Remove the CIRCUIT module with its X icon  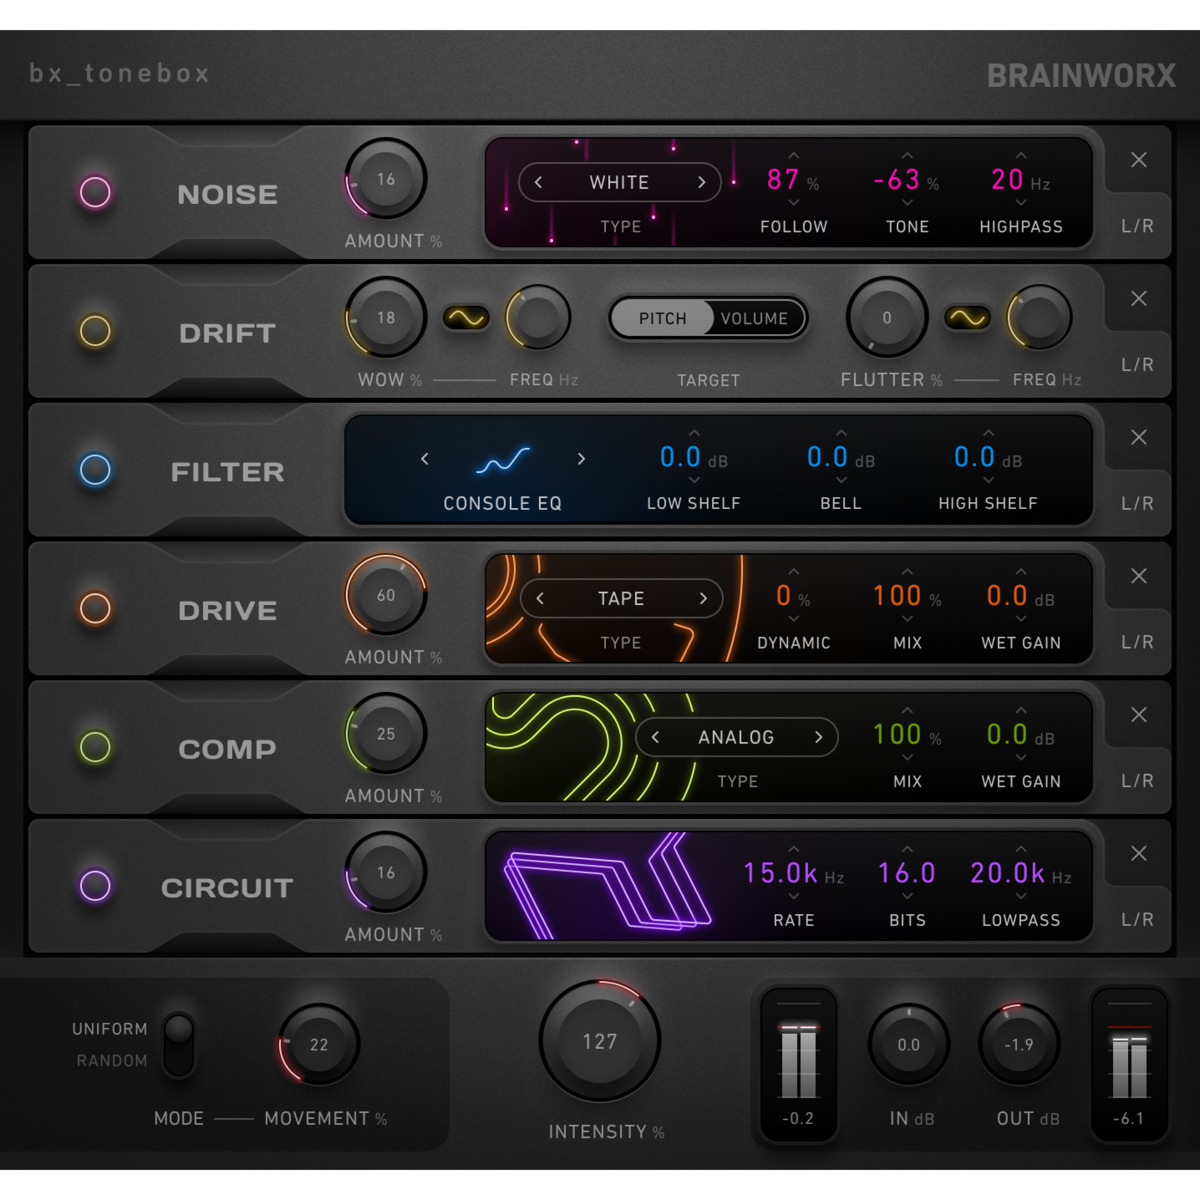tap(1138, 853)
